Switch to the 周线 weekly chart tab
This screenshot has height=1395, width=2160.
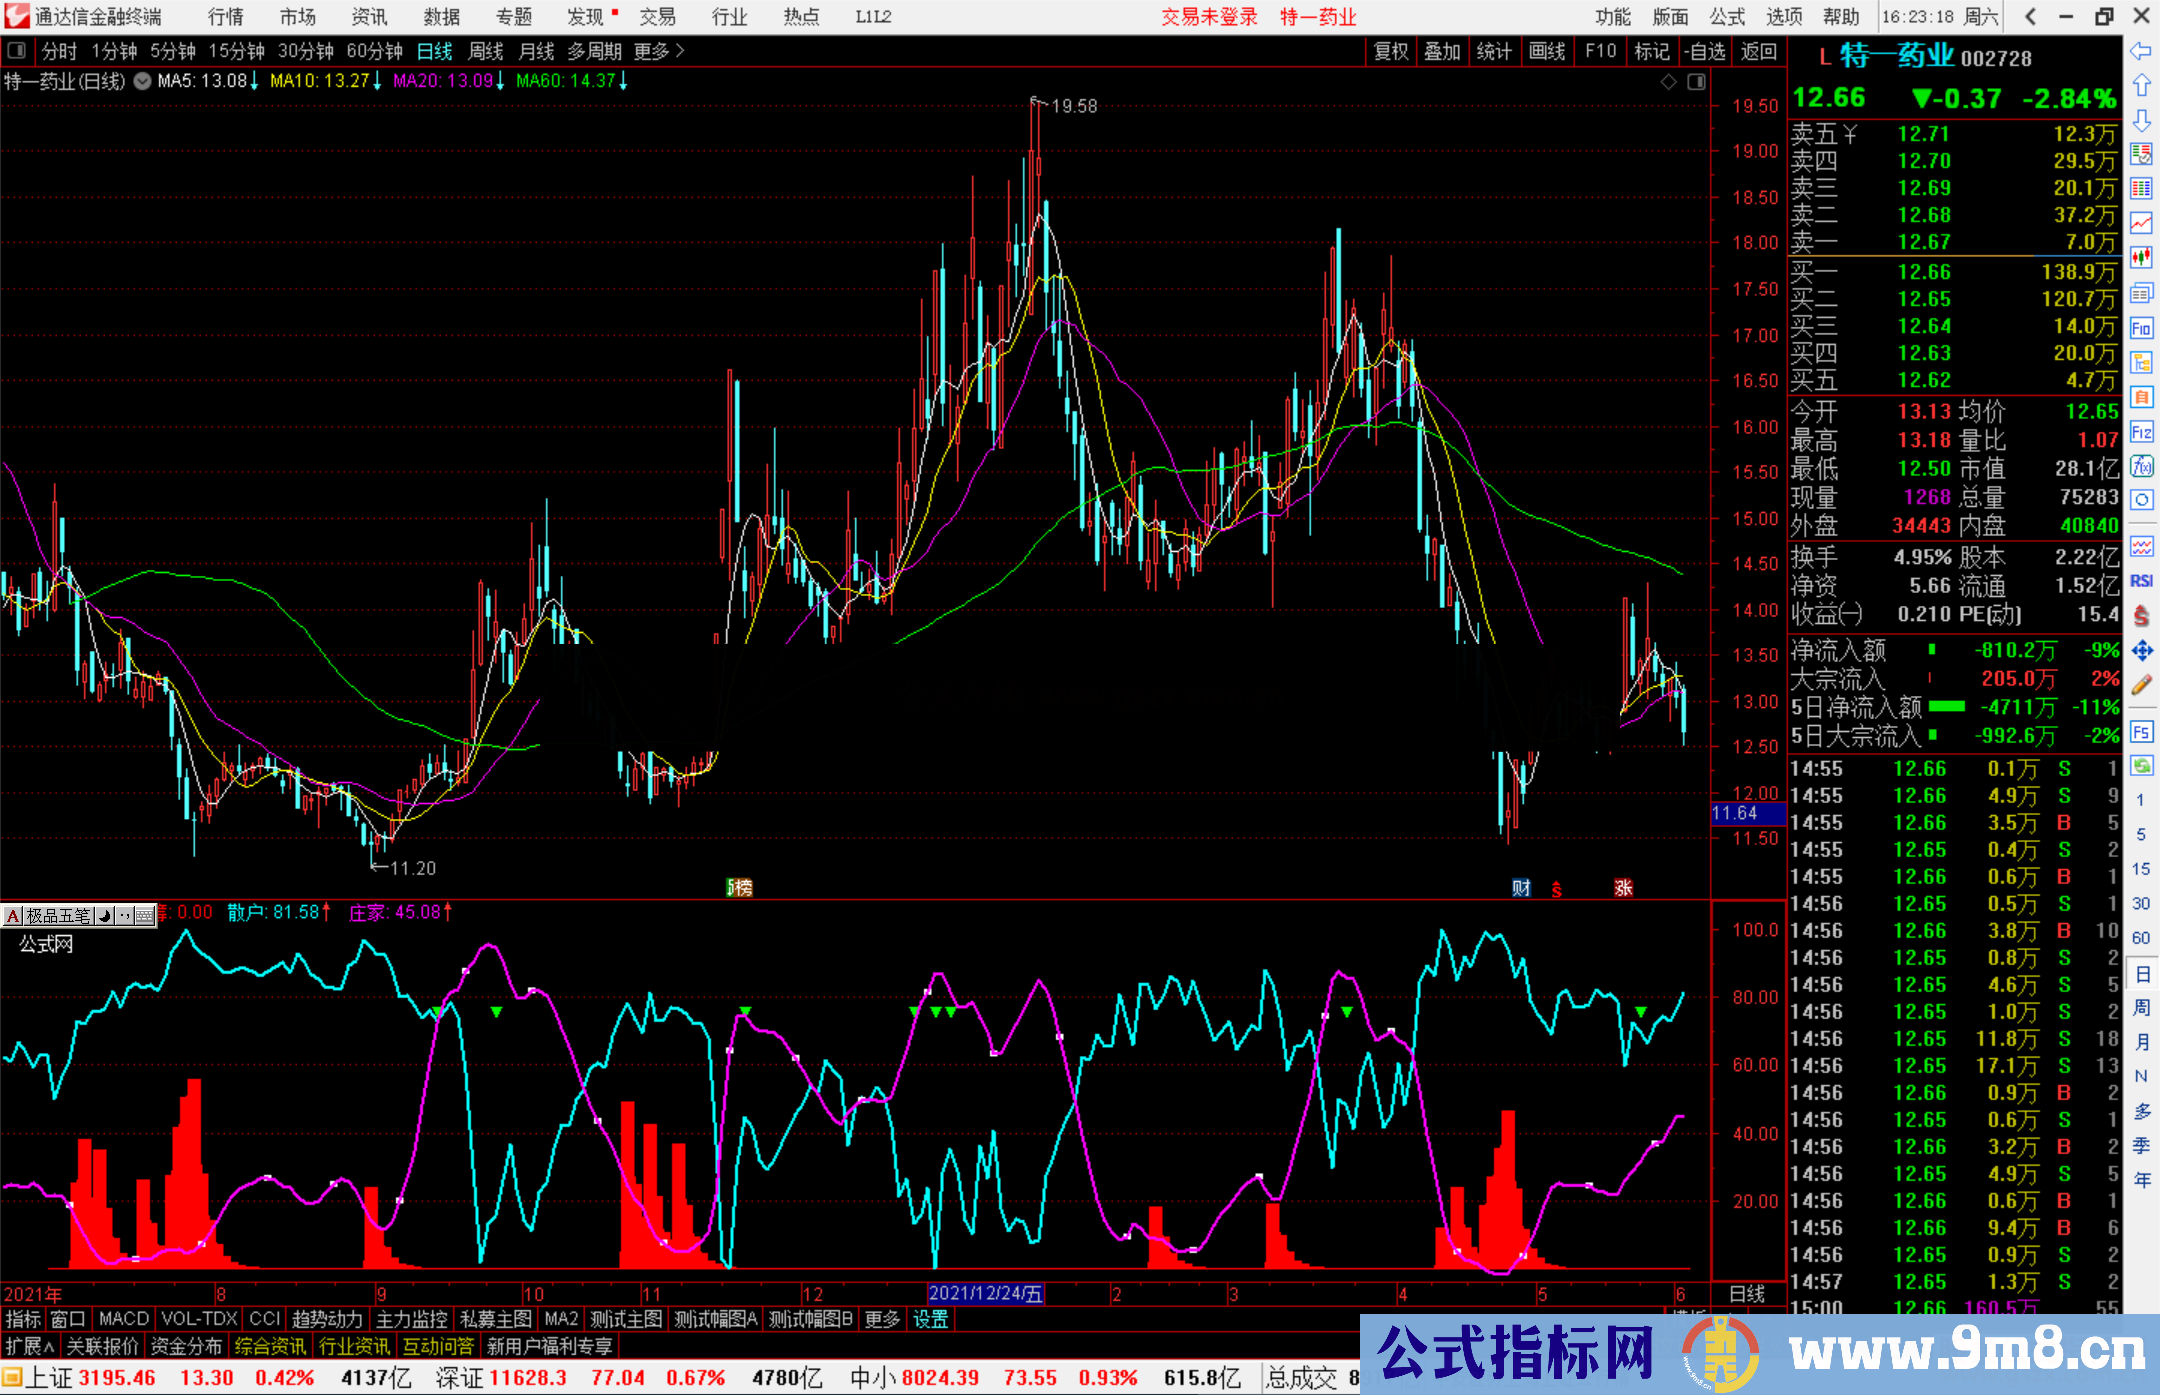[x=486, y=51]
